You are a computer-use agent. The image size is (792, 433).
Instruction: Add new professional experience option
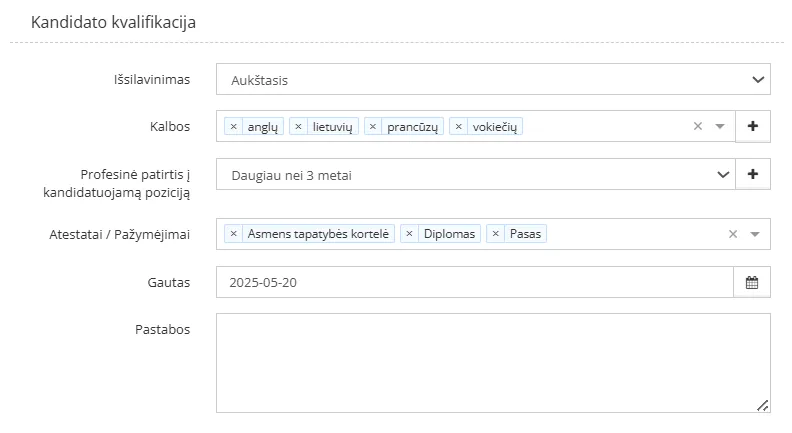coord(753,174)
